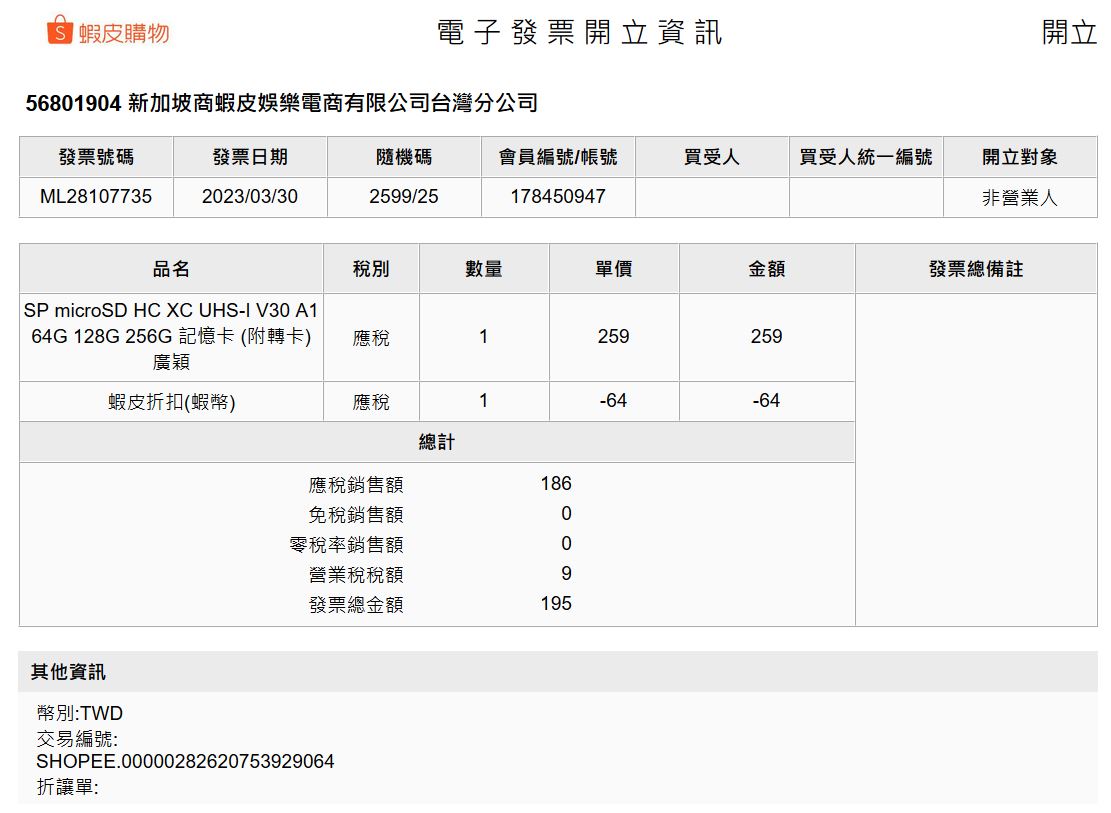1111x813 pixels.
Task: Click the 蝦皮折扣(蝦幣) discount row
Action: coord(171,402)
